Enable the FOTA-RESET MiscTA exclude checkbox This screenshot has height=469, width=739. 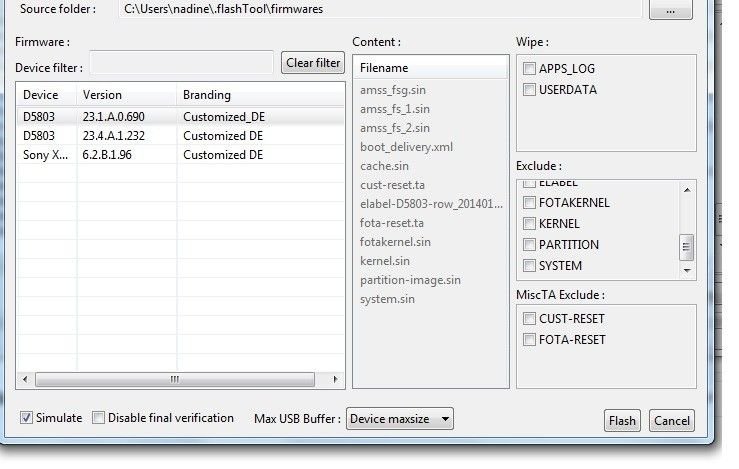[x=529, y=339]
